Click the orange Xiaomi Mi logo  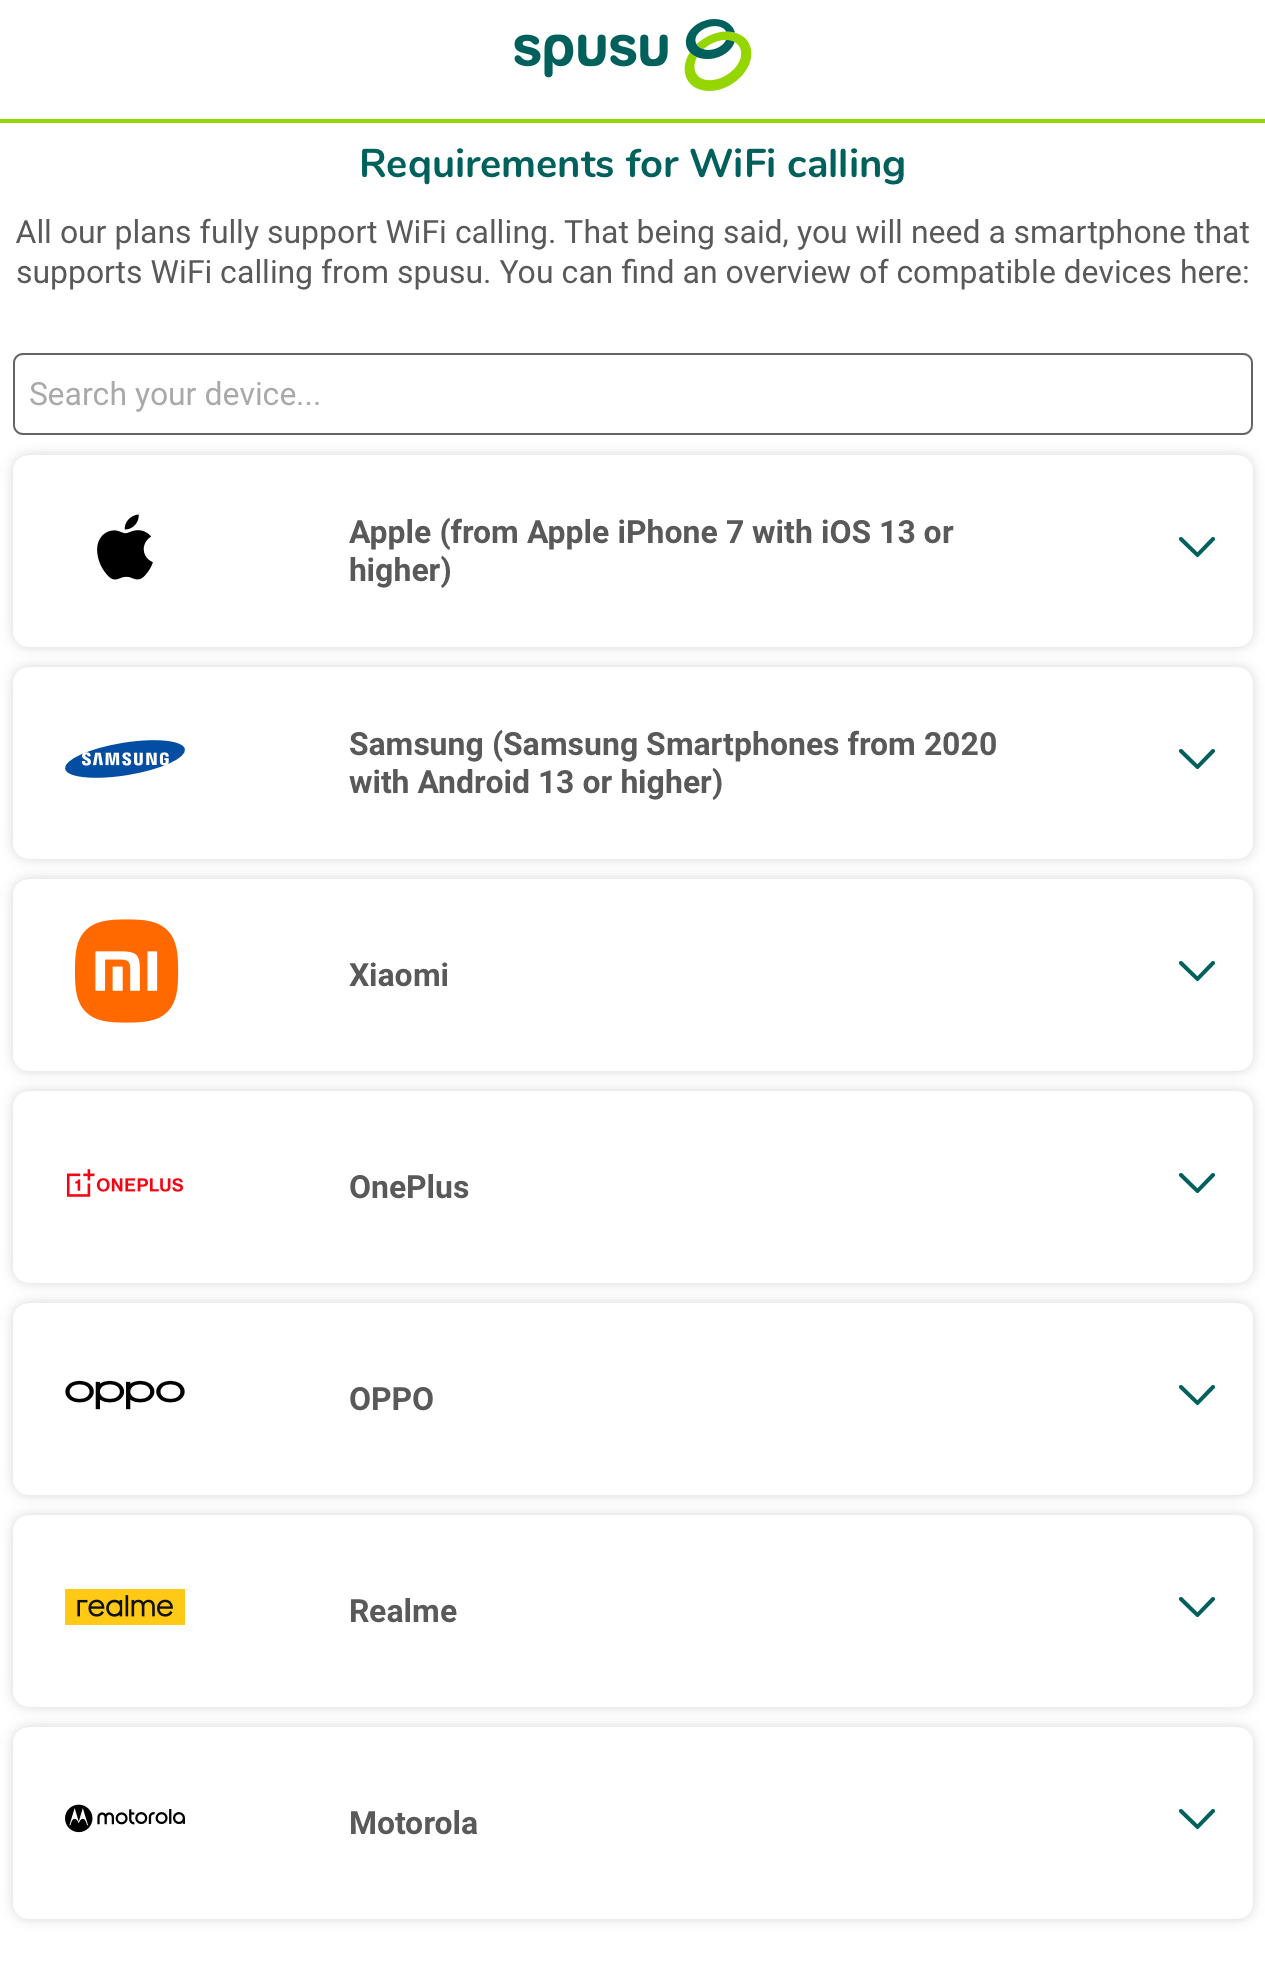126,971
